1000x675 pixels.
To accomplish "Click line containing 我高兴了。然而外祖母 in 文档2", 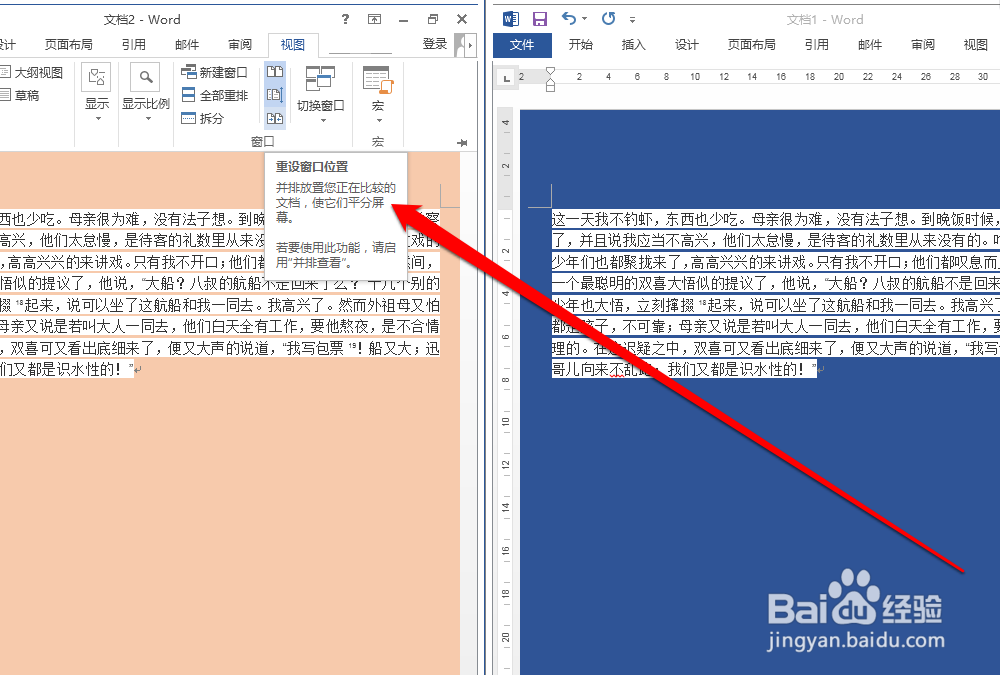I will coord(220,305).
